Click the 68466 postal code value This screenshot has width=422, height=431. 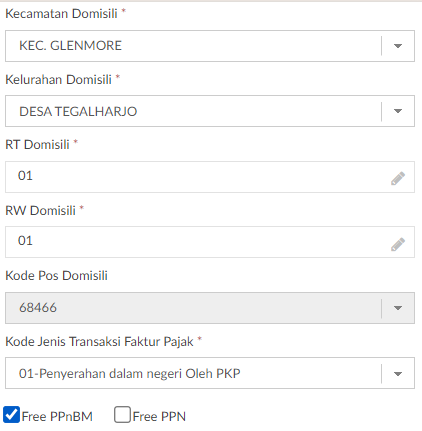pos(38,308)
